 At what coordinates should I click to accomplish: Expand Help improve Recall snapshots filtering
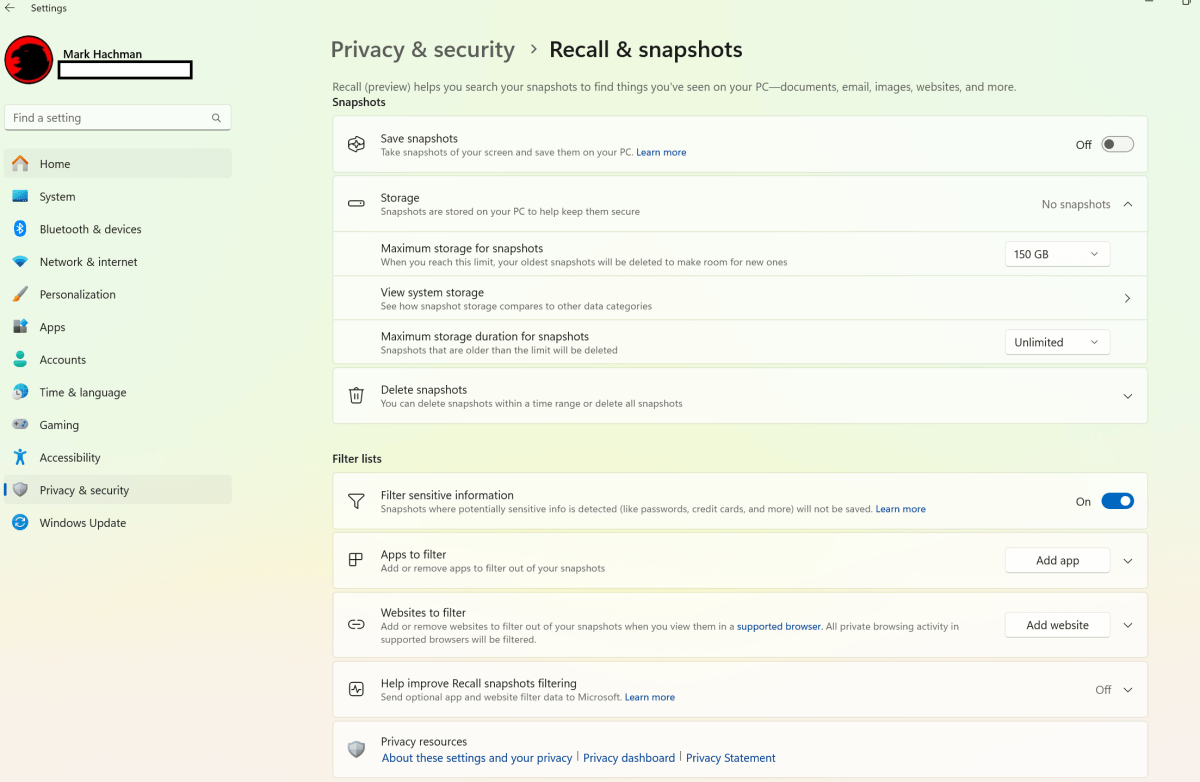1127,690
